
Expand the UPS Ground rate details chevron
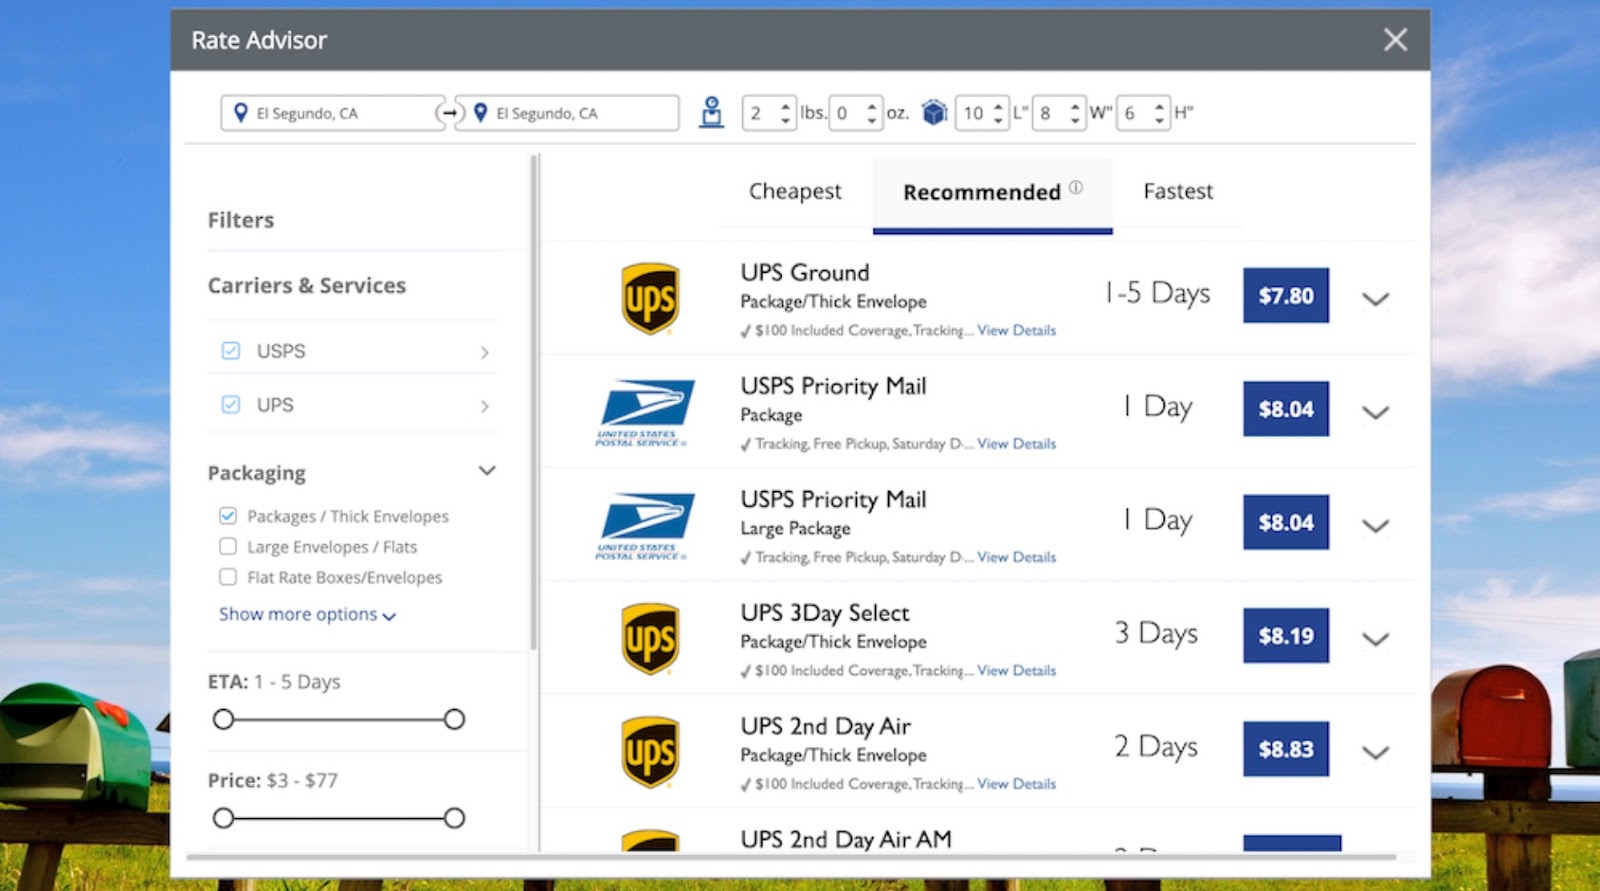tap(1376, 299)
